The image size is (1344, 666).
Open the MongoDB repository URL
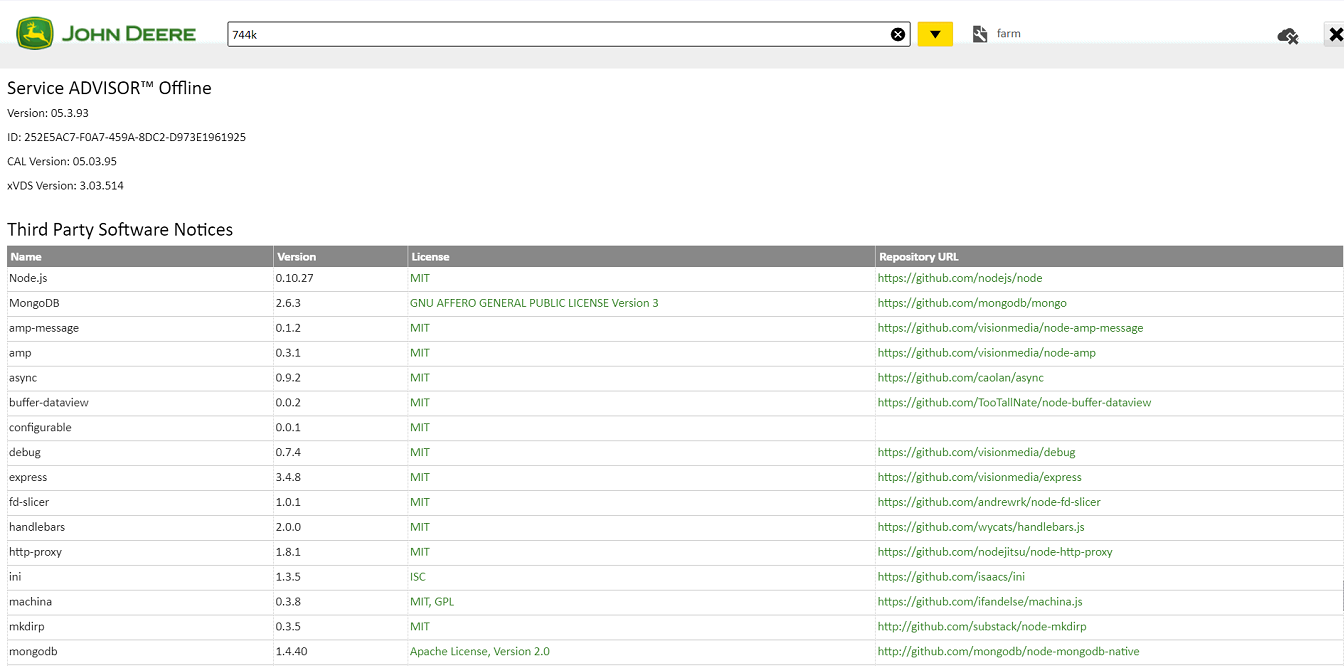coord(971,303)
